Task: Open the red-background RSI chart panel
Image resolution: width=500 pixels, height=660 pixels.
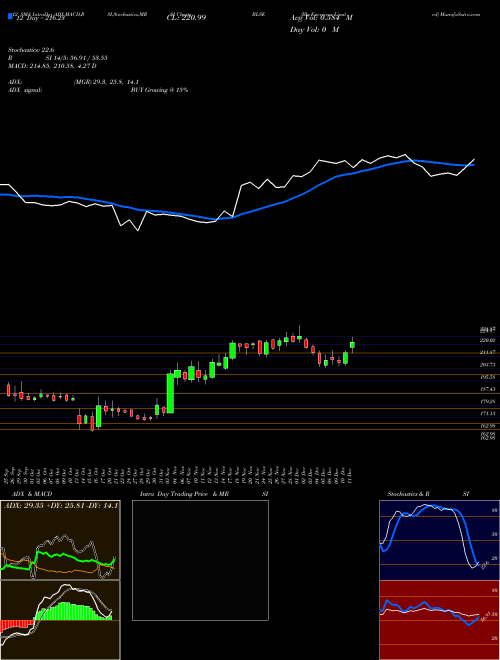Action: pyautogui.click(x=439, y=620)
